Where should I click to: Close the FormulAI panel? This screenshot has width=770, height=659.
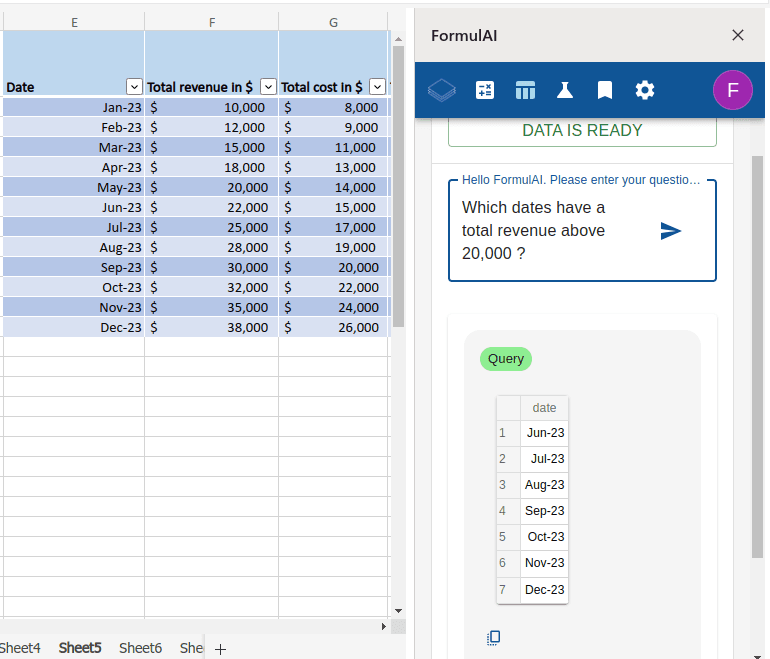coord(738,35)
